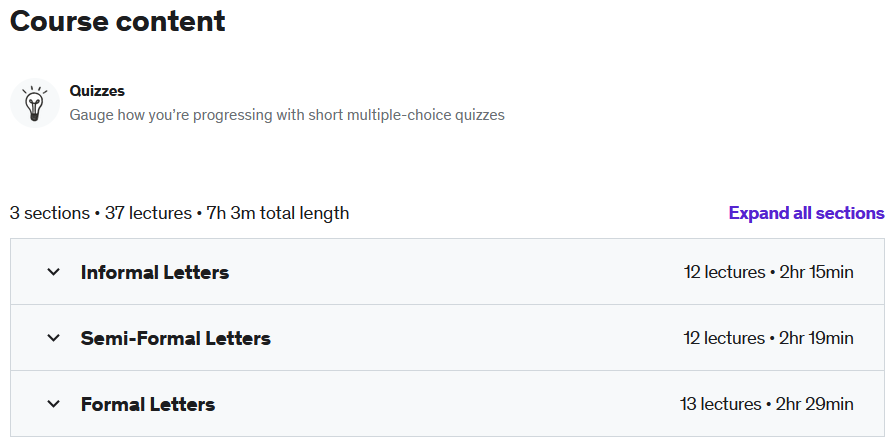Open the Informal Letters section title
The height and width of the screenshot is (448, 894).
tap(155, 272)
